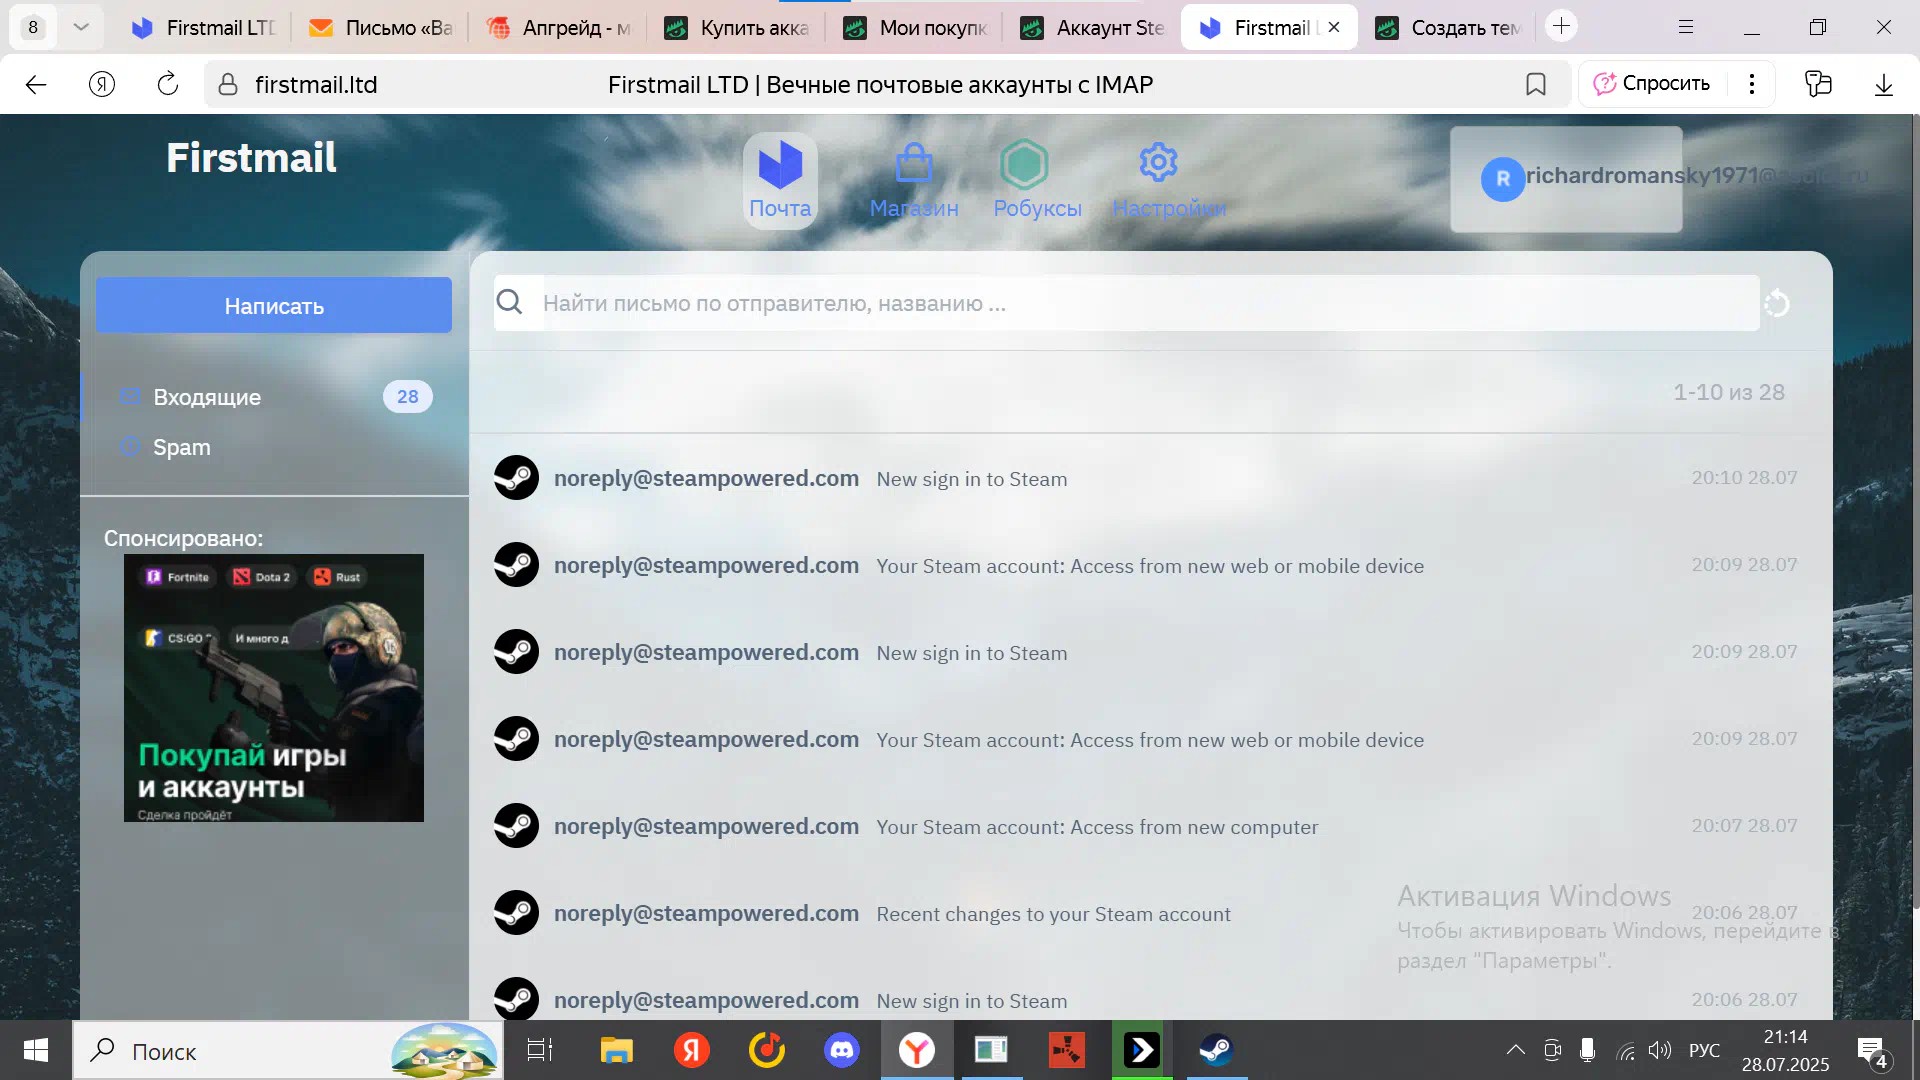Open 20:07 Access from new computer email
The image size is (1920, 1080).
(1150, 826)
